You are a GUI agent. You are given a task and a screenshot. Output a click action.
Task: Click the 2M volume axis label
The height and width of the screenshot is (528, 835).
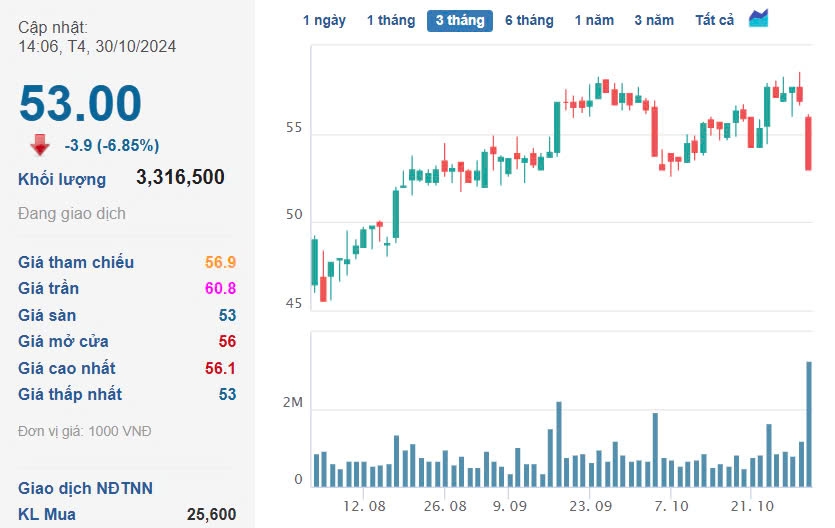click(x=293, y=403)
